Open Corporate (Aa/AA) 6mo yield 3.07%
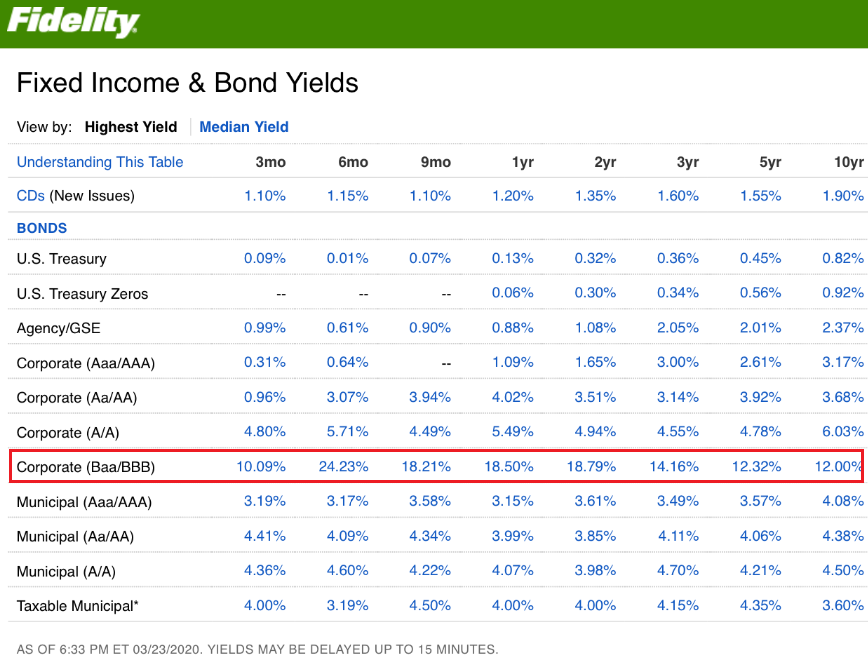 pos(348,398)
